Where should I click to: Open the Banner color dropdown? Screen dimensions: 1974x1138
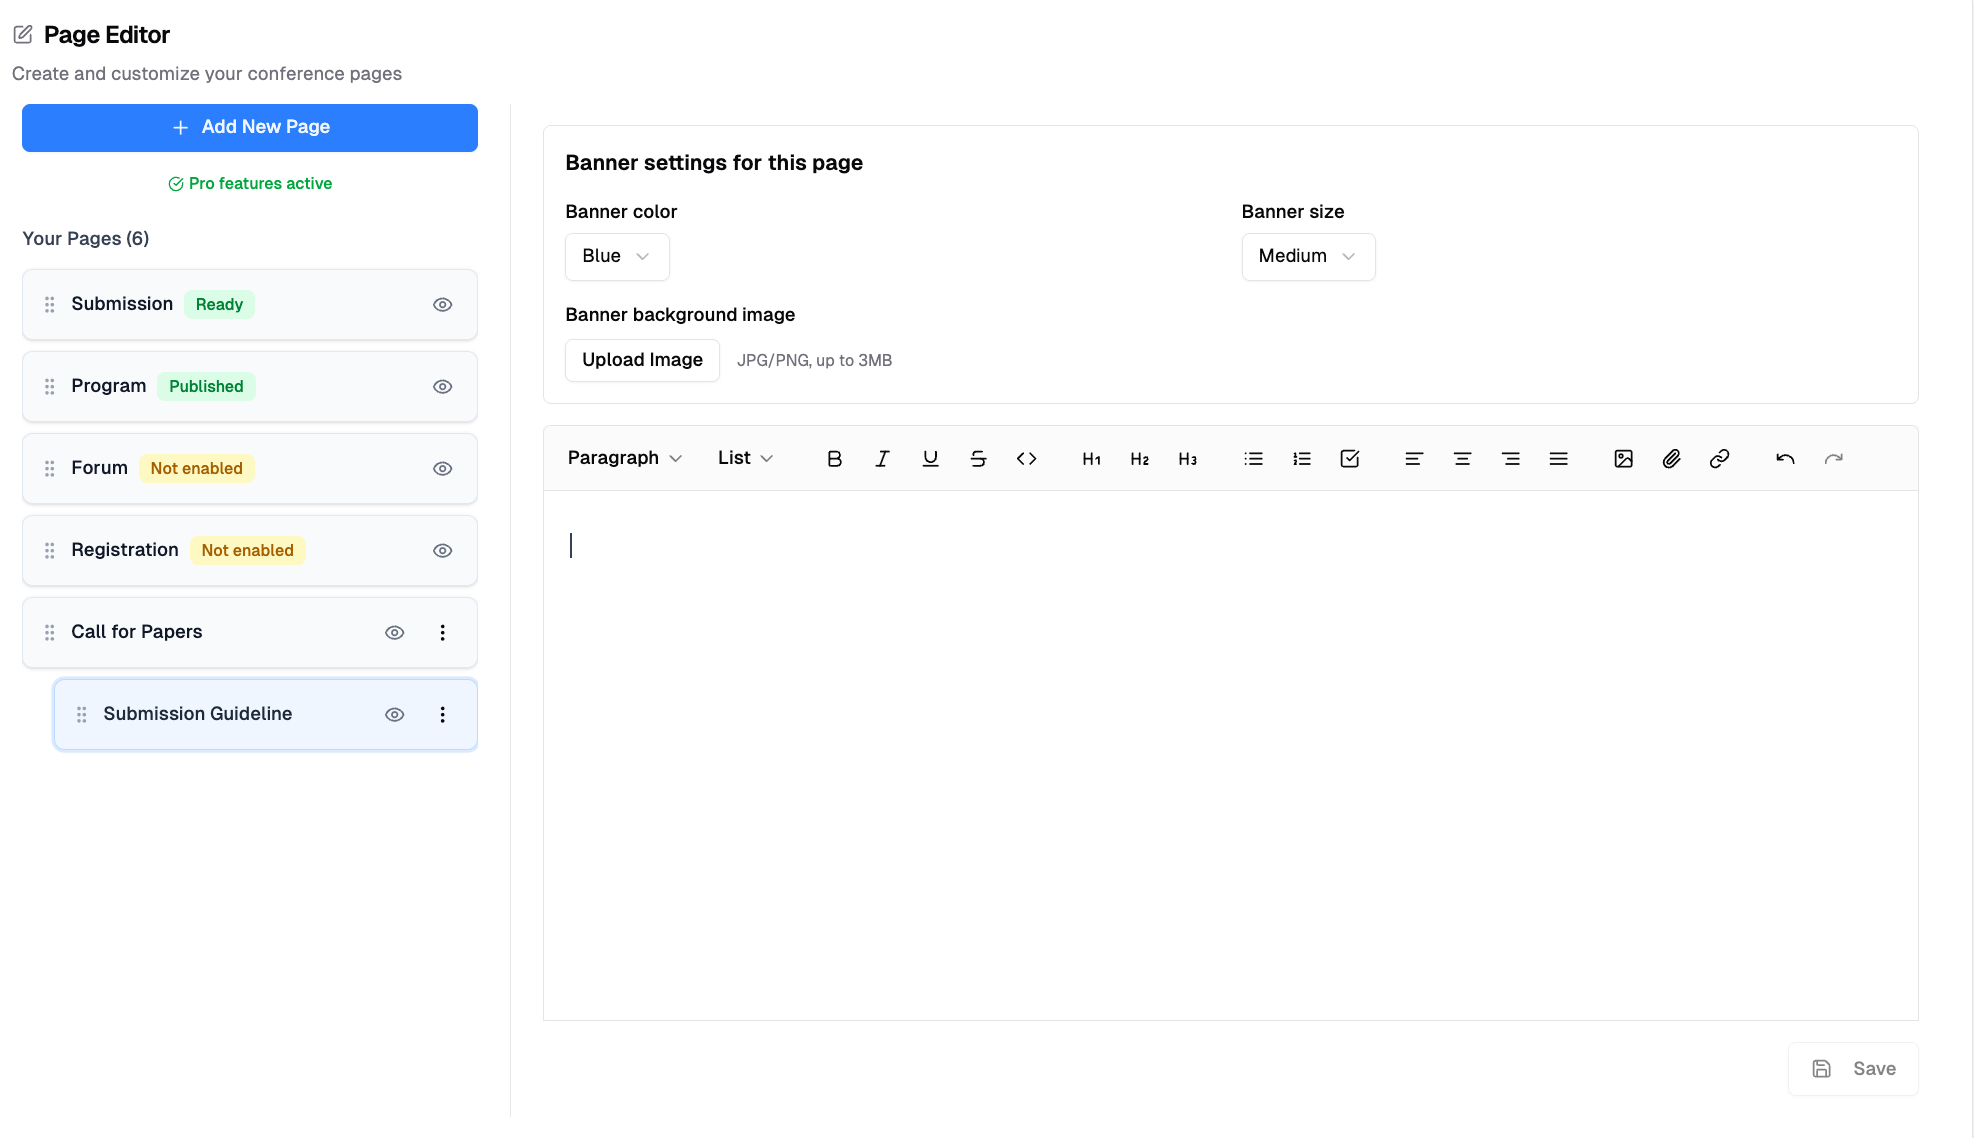[x=616, y=257]
